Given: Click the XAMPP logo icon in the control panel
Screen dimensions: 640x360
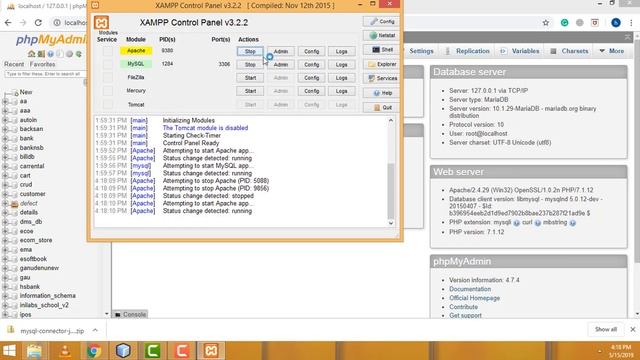Looking at the screenshot, I should pyautogui.click(x=101, y=22).
